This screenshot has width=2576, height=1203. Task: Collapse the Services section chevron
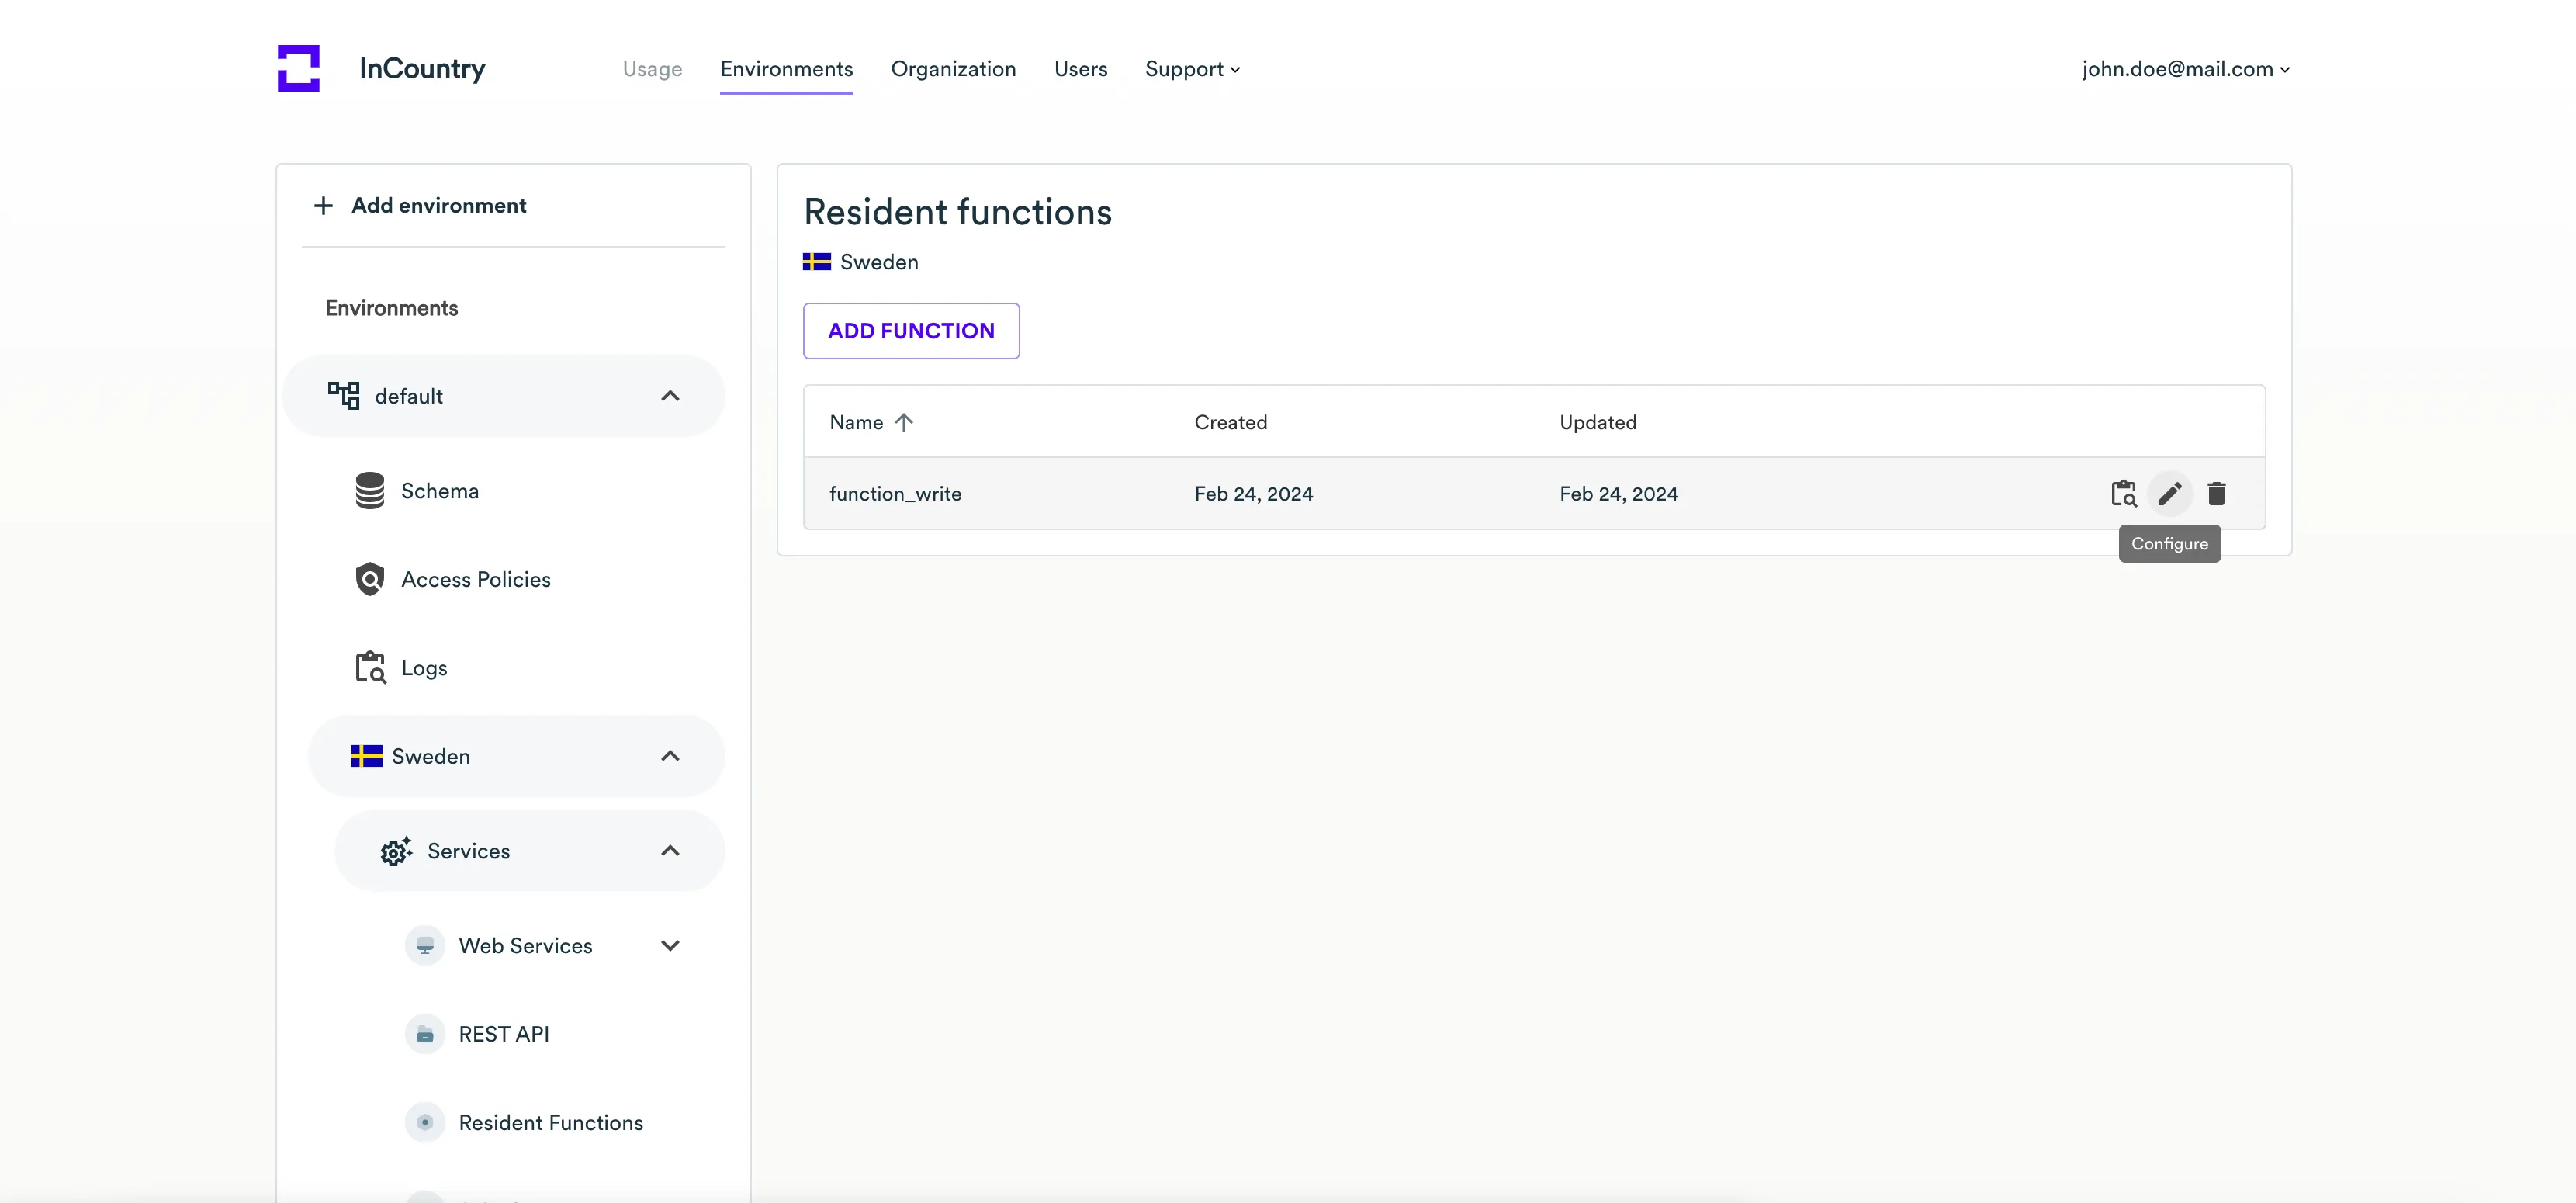(x=670, y=851)
